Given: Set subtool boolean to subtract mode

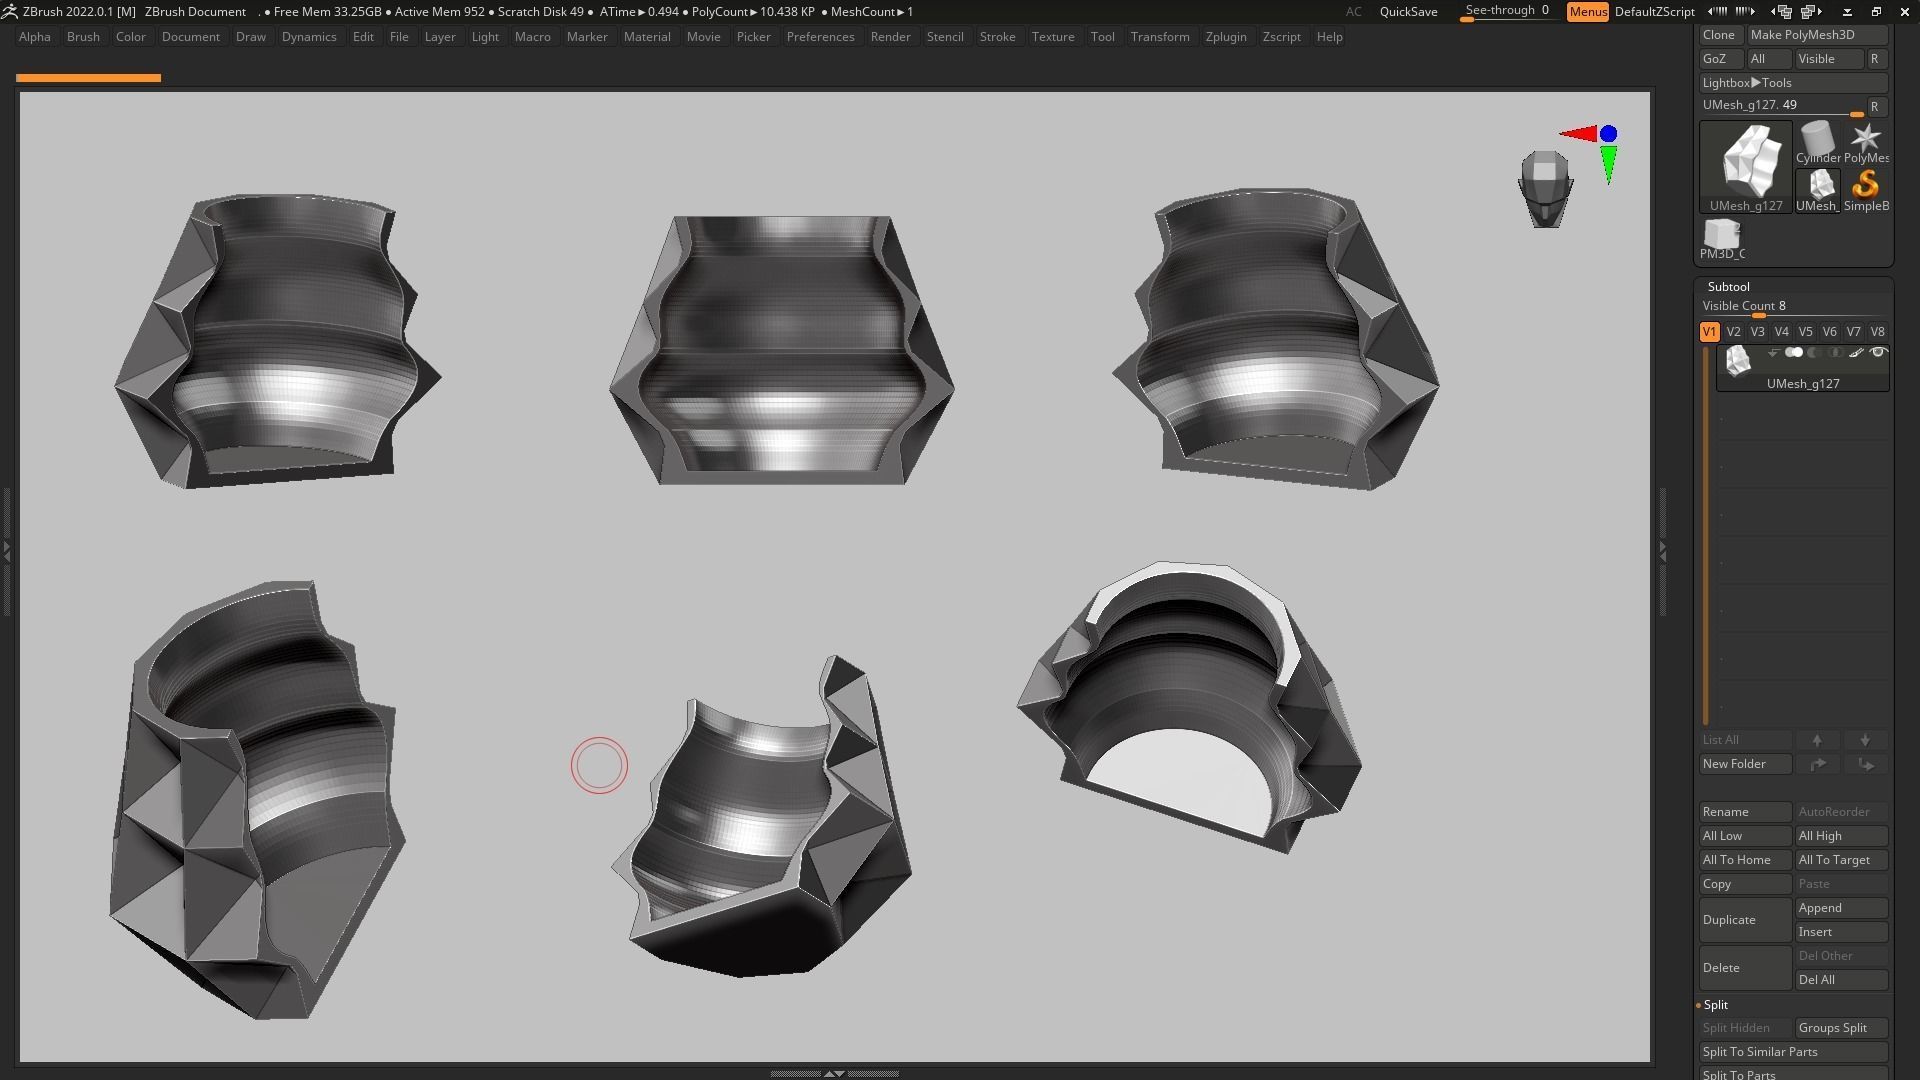Looking at the screenshot, I should [1814, 353].
